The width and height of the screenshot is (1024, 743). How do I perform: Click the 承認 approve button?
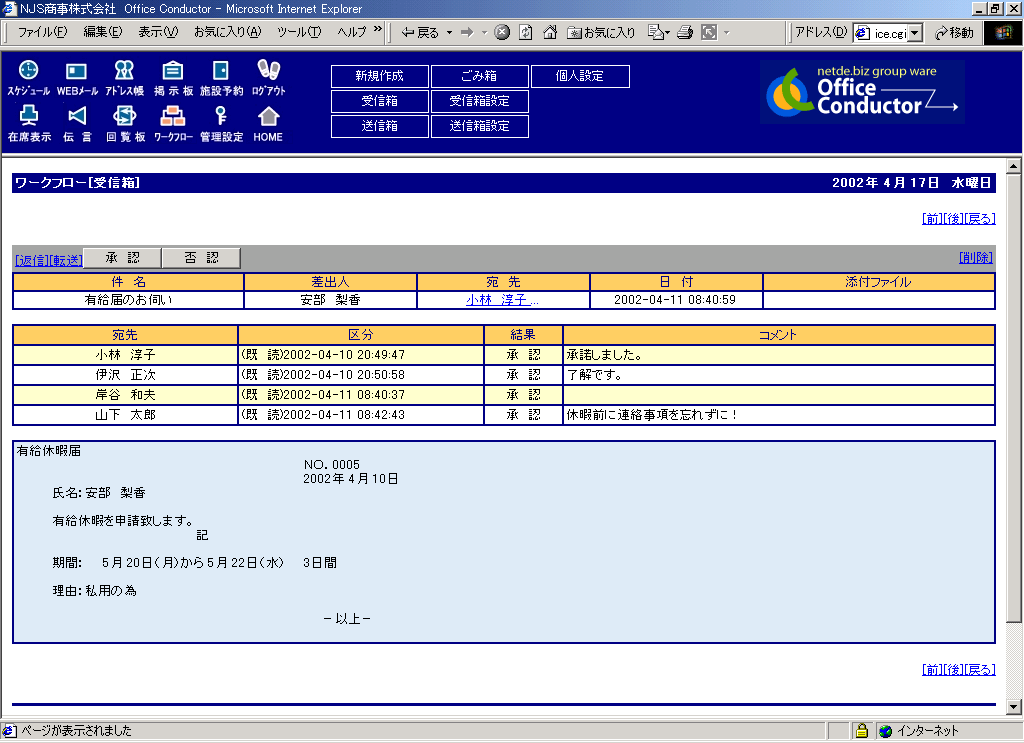[x=122, y=258]
